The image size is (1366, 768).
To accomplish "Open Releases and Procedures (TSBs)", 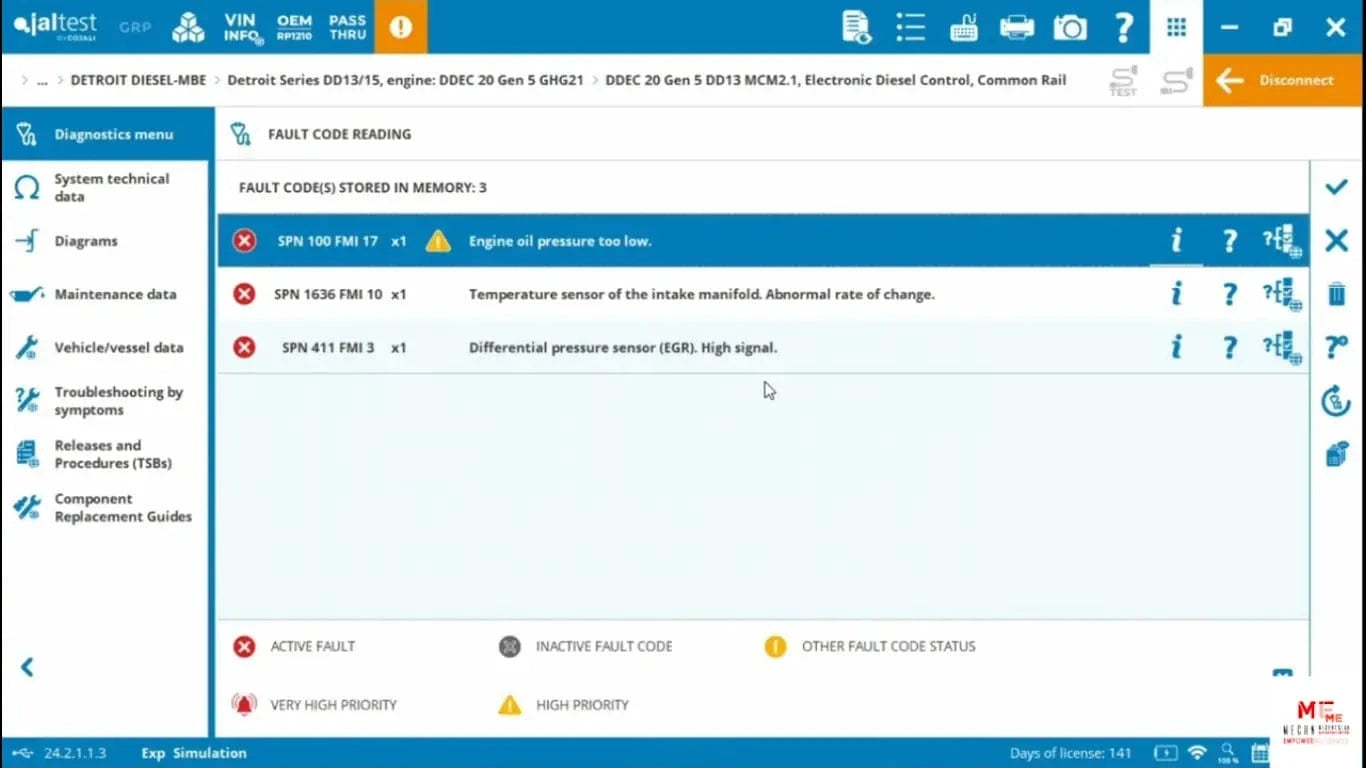I will click(x=107, y=454).
